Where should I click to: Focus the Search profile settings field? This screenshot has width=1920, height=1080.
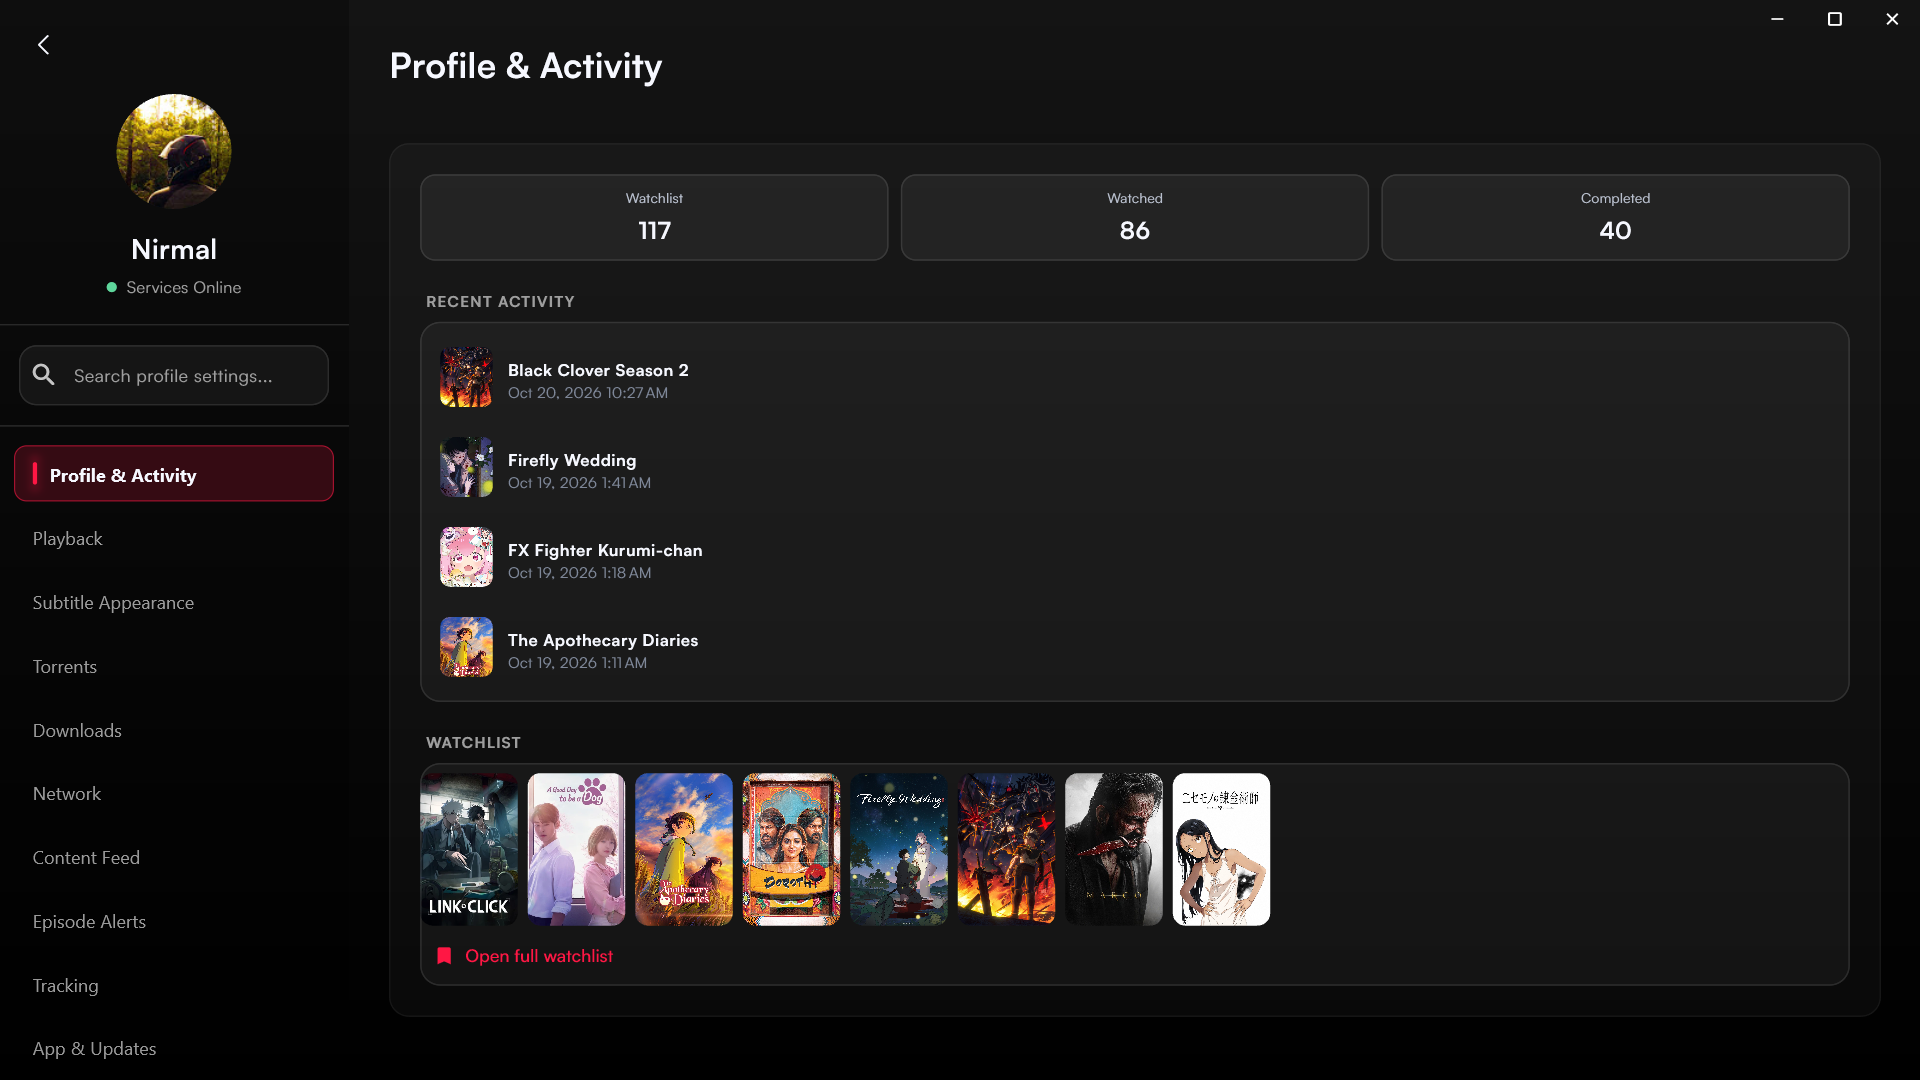174,375
